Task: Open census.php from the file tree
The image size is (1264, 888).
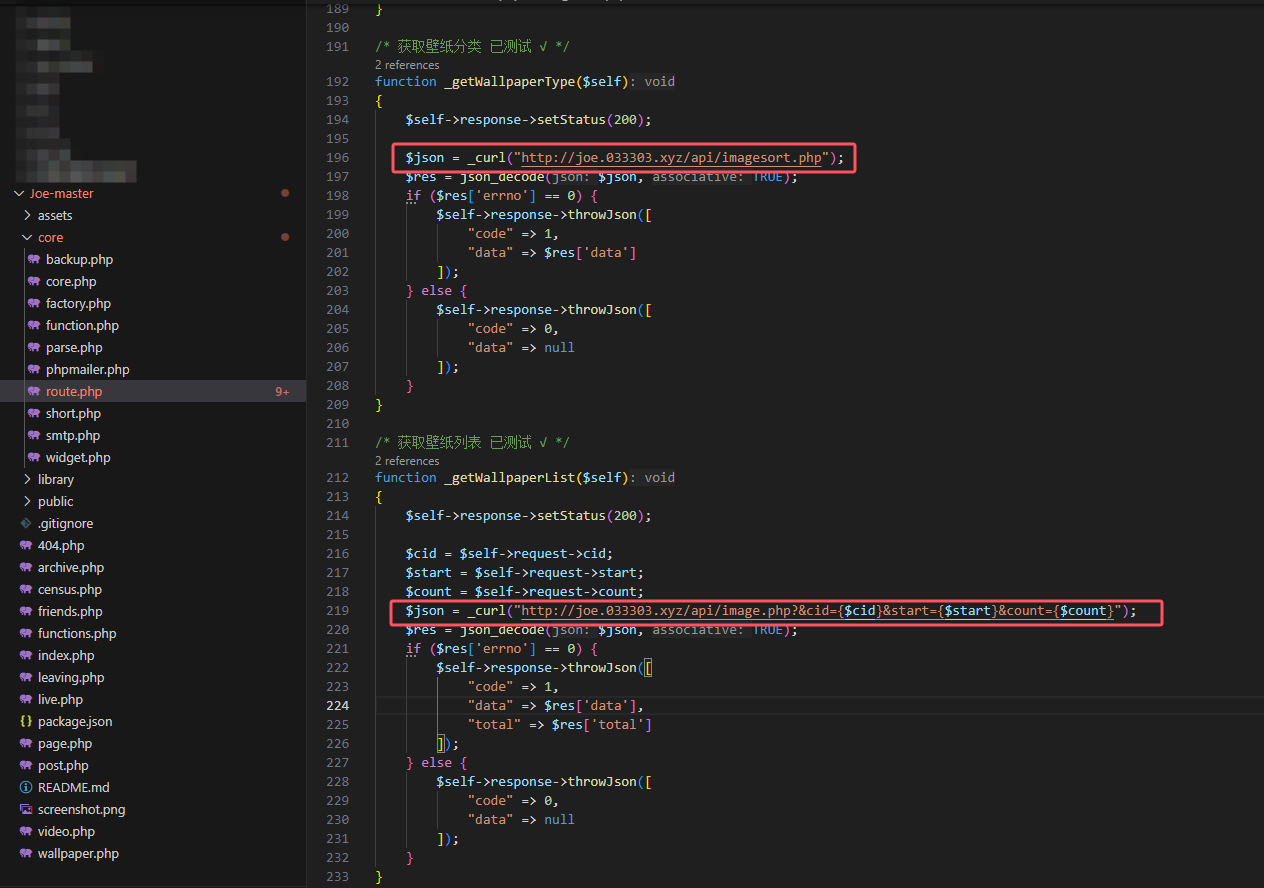Action: 70,589
